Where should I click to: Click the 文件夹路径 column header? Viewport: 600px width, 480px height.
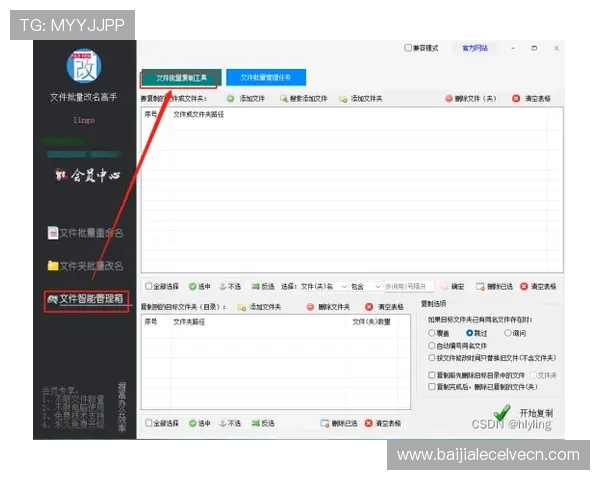click(189, 322)
